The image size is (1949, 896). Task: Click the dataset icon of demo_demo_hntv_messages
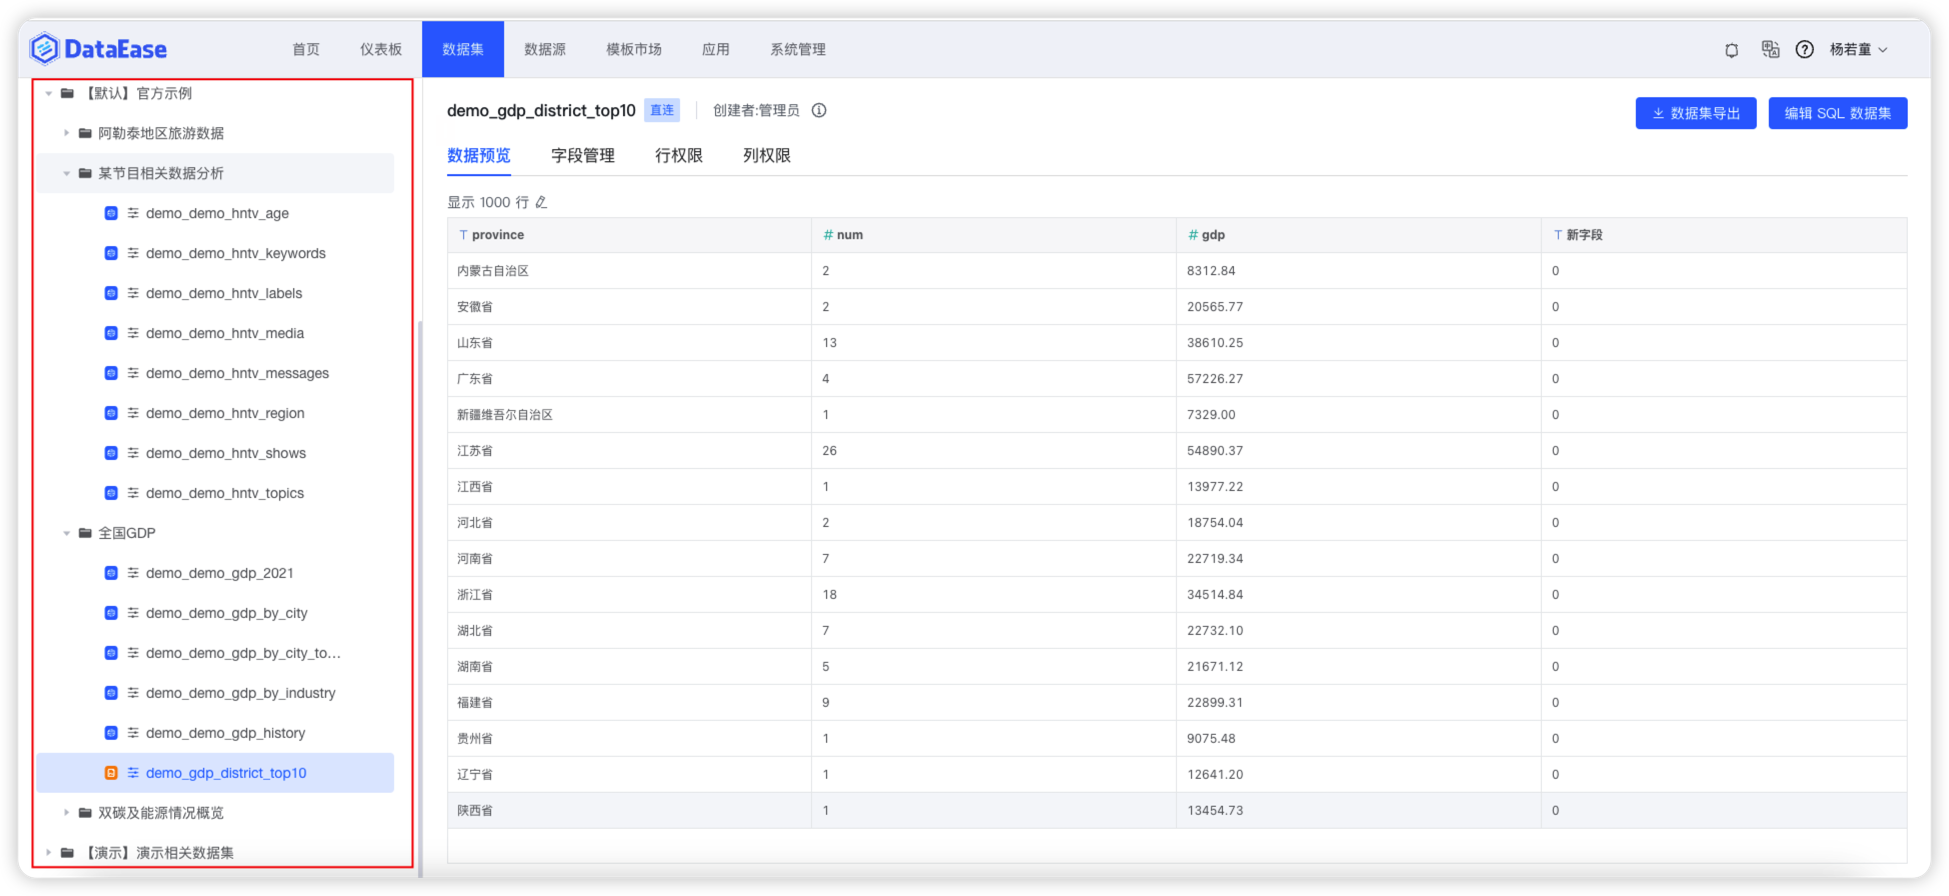coord(111,373)
